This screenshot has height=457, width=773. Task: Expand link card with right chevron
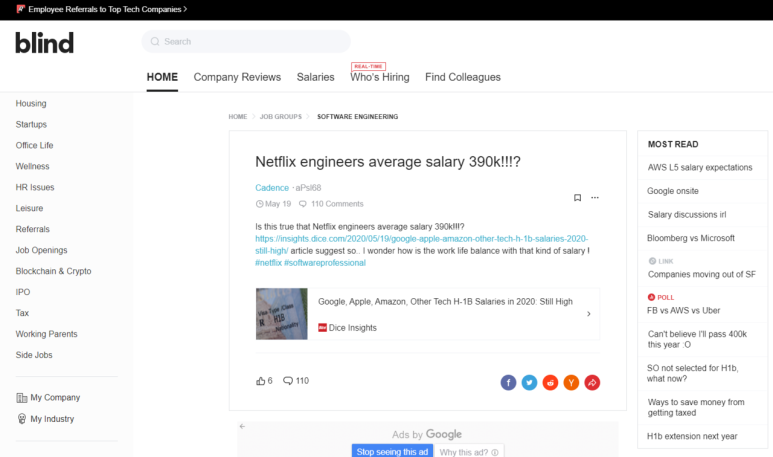589,314
